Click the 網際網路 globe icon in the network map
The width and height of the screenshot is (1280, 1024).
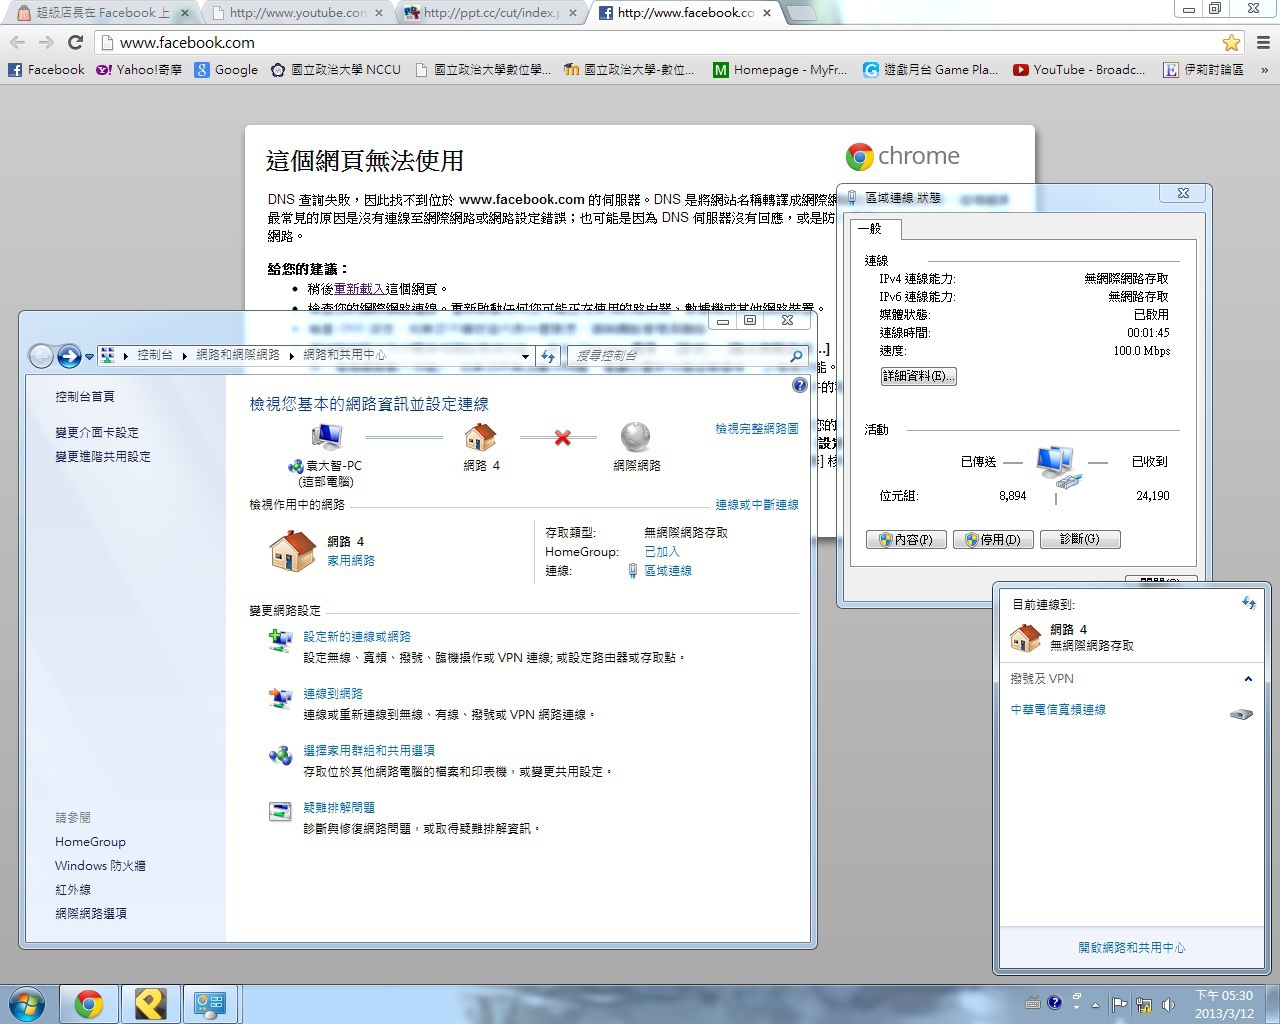click(635, 437)
